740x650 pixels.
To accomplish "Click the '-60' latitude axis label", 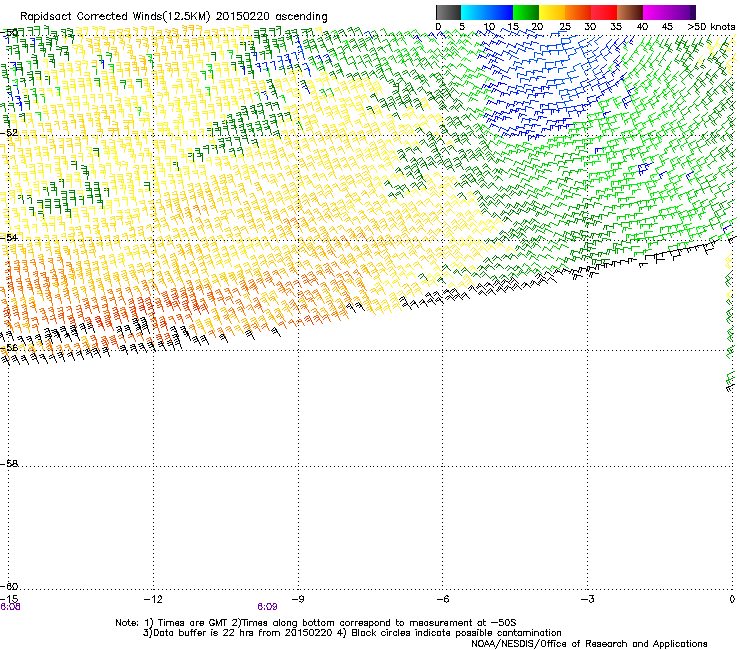I will click(9, 586).
